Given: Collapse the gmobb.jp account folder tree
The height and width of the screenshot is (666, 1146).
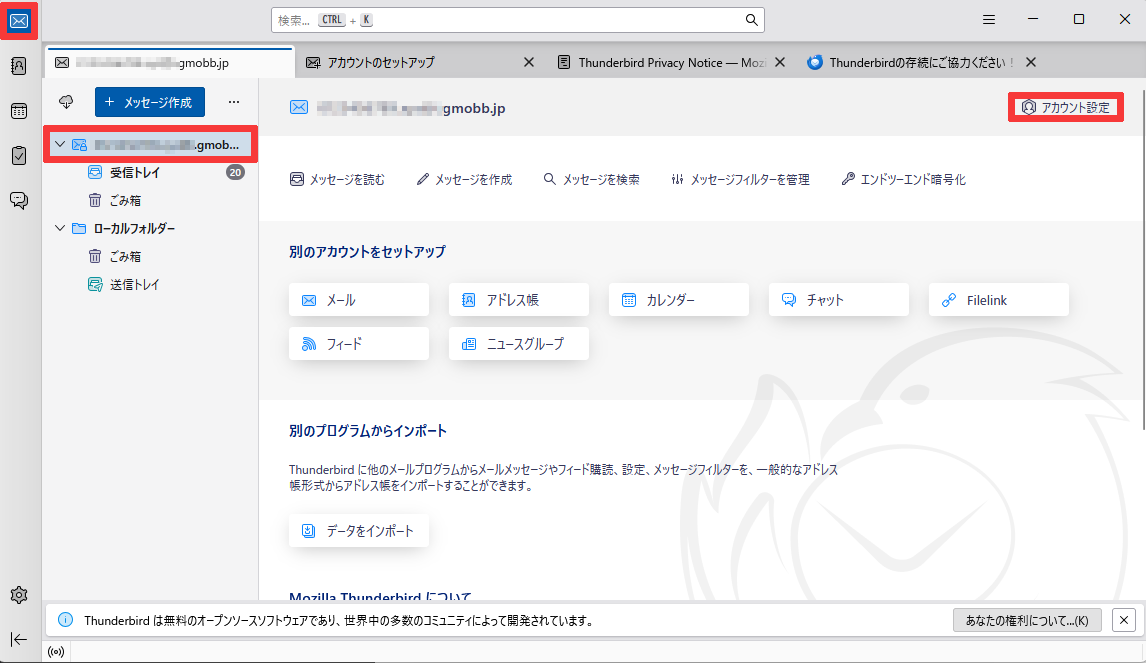Looking at the screenshot, I should (59, 143).
